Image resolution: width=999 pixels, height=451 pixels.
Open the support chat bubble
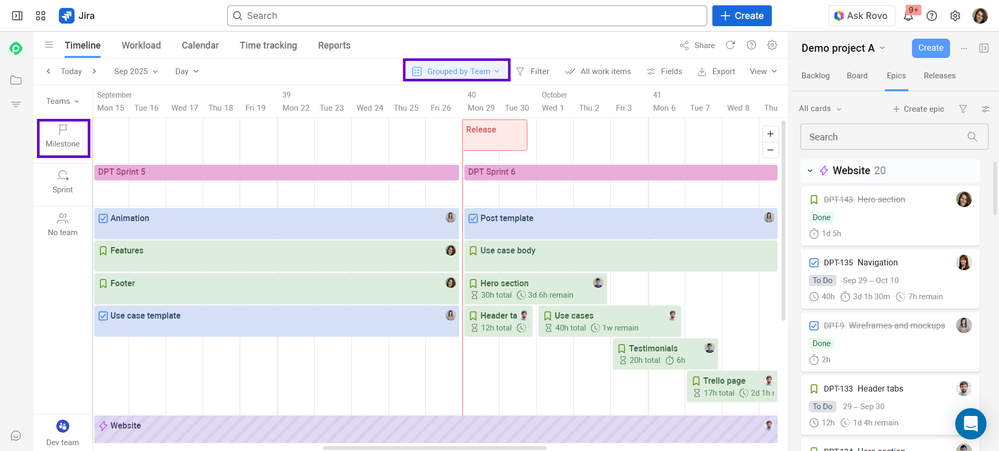pos(971,424)
